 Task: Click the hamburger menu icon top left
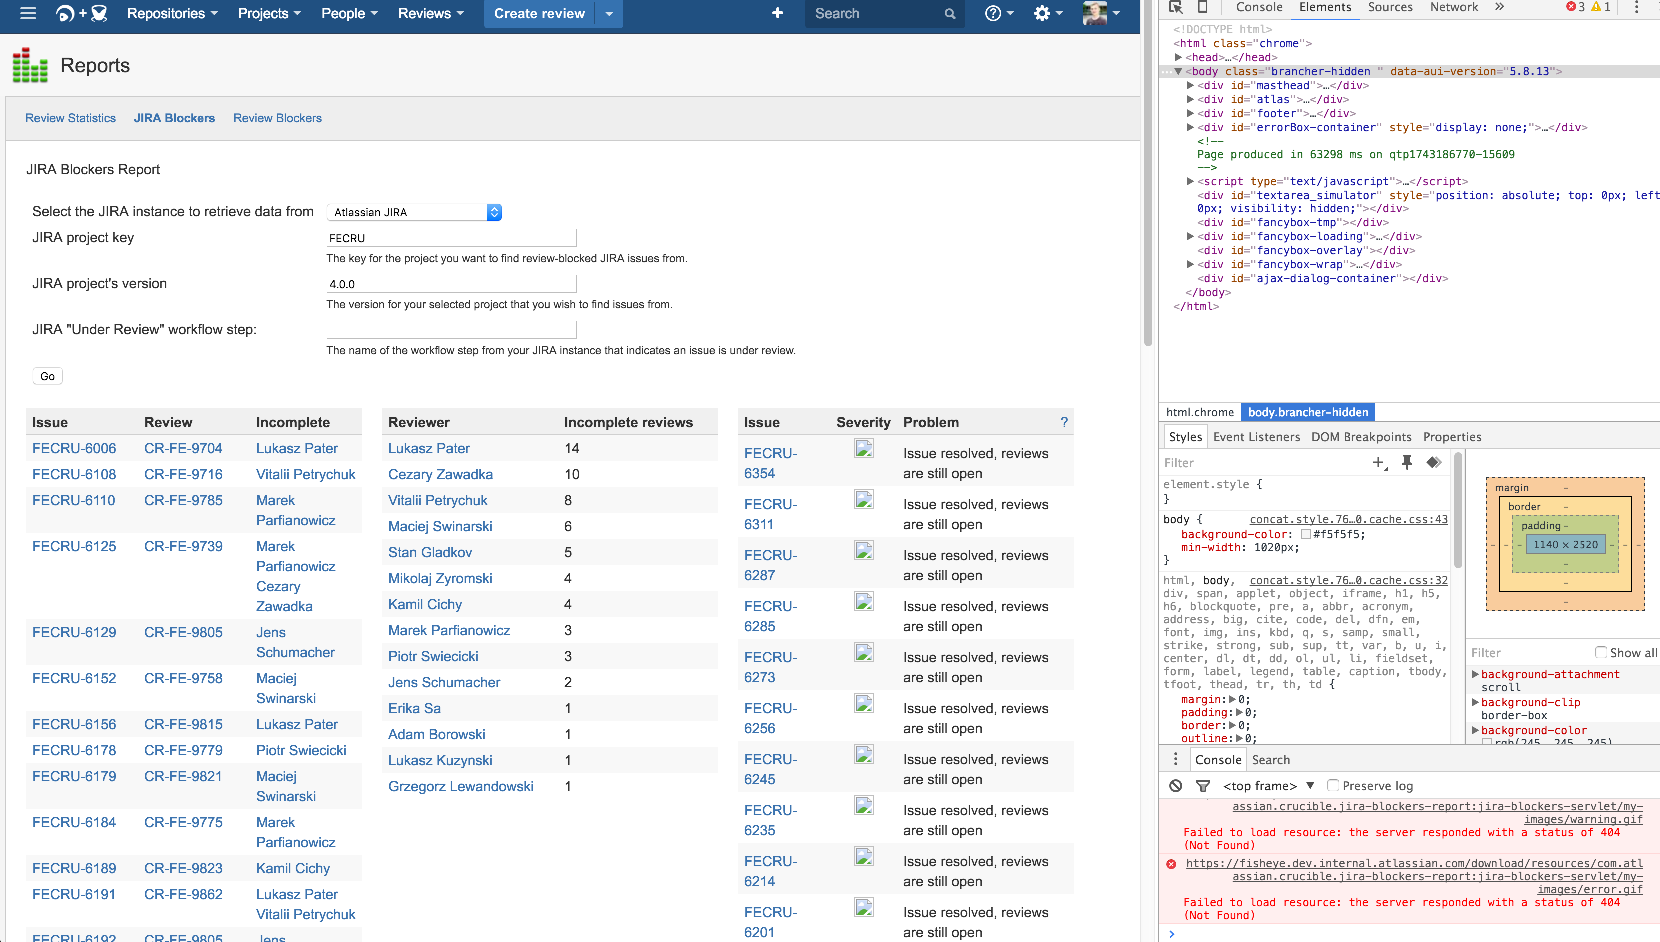point(27,13)
